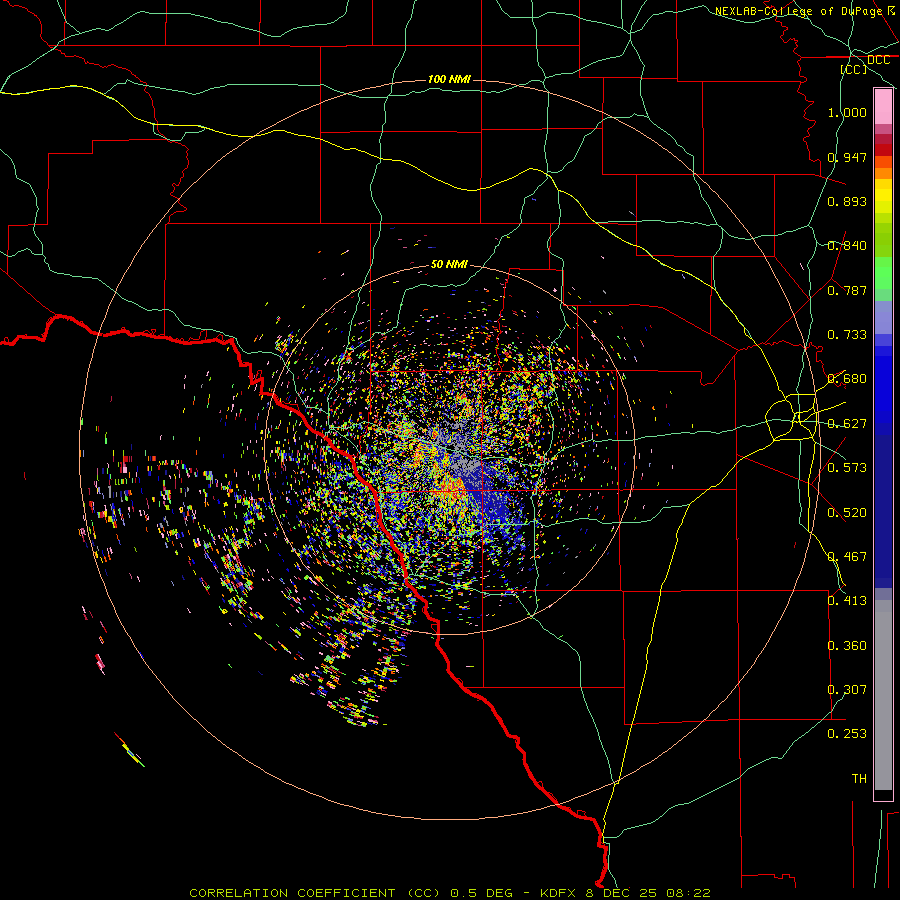Pick the pink color band on legend

point(883,107)
